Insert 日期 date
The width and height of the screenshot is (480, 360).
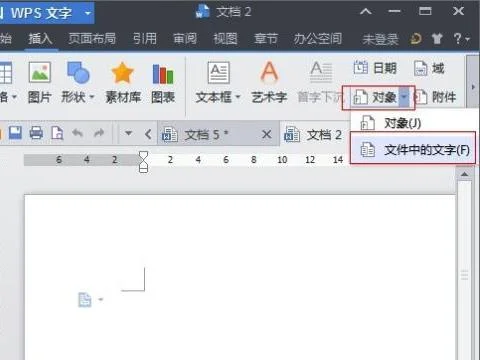tap(375, 68)
